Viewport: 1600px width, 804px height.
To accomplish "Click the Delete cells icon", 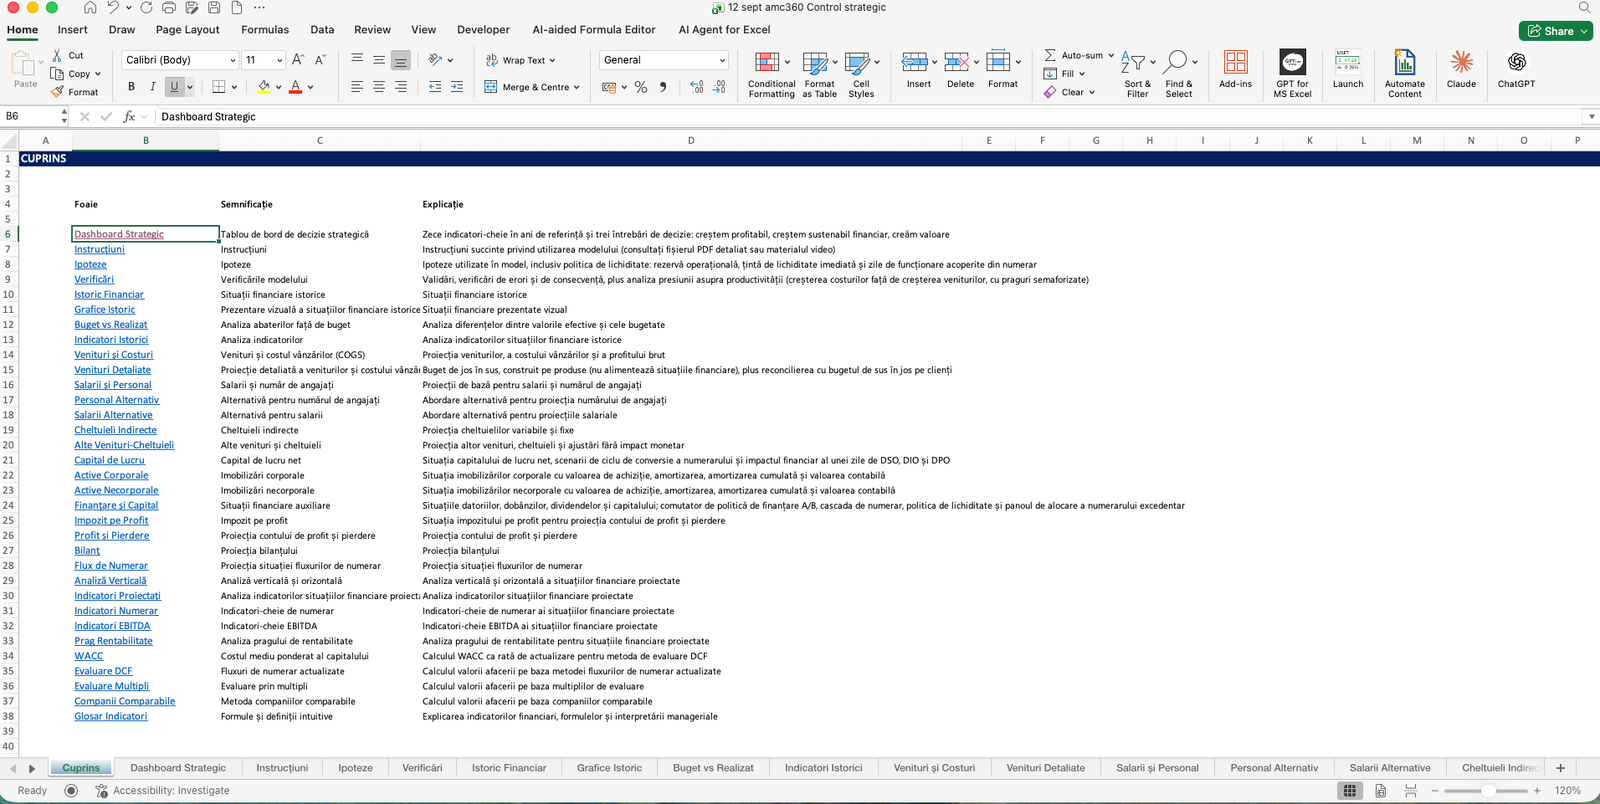I will tap(956, 62).
